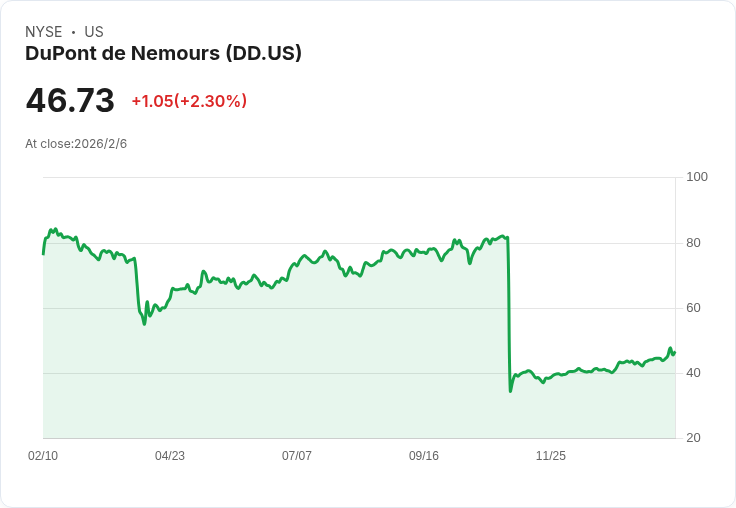The width and height of the screenshot is (736, 508).
Task: Click the At close 2026/2/6 timestamp
Action: [x=76, y=144]
